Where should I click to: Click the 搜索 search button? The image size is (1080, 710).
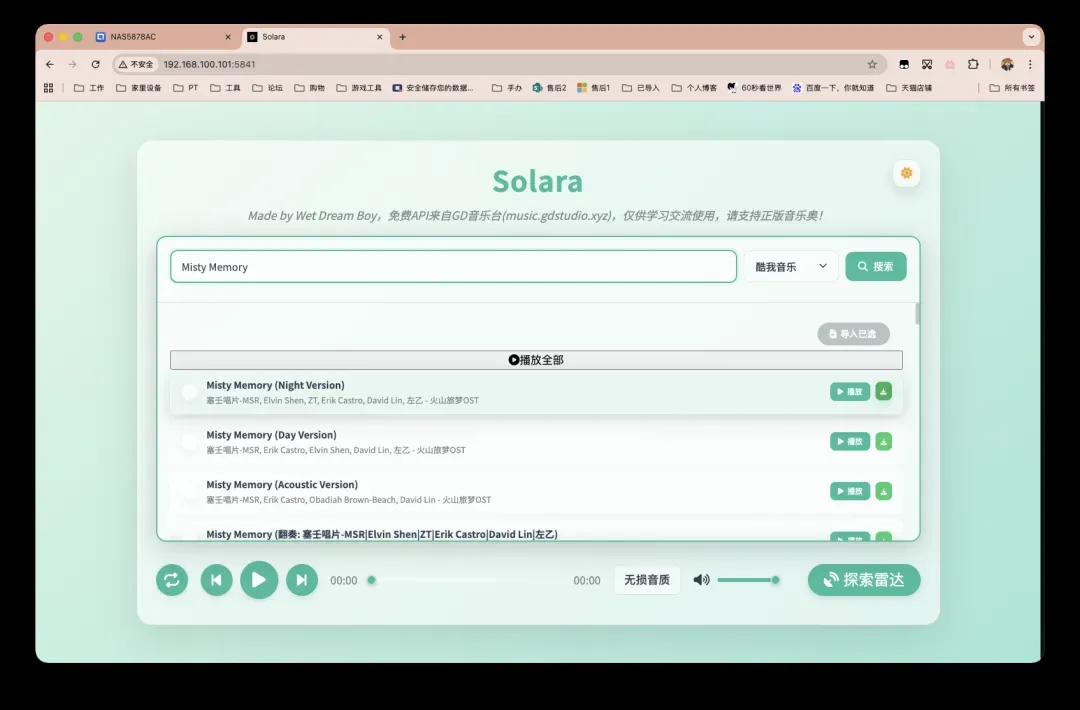pos(875,267)
